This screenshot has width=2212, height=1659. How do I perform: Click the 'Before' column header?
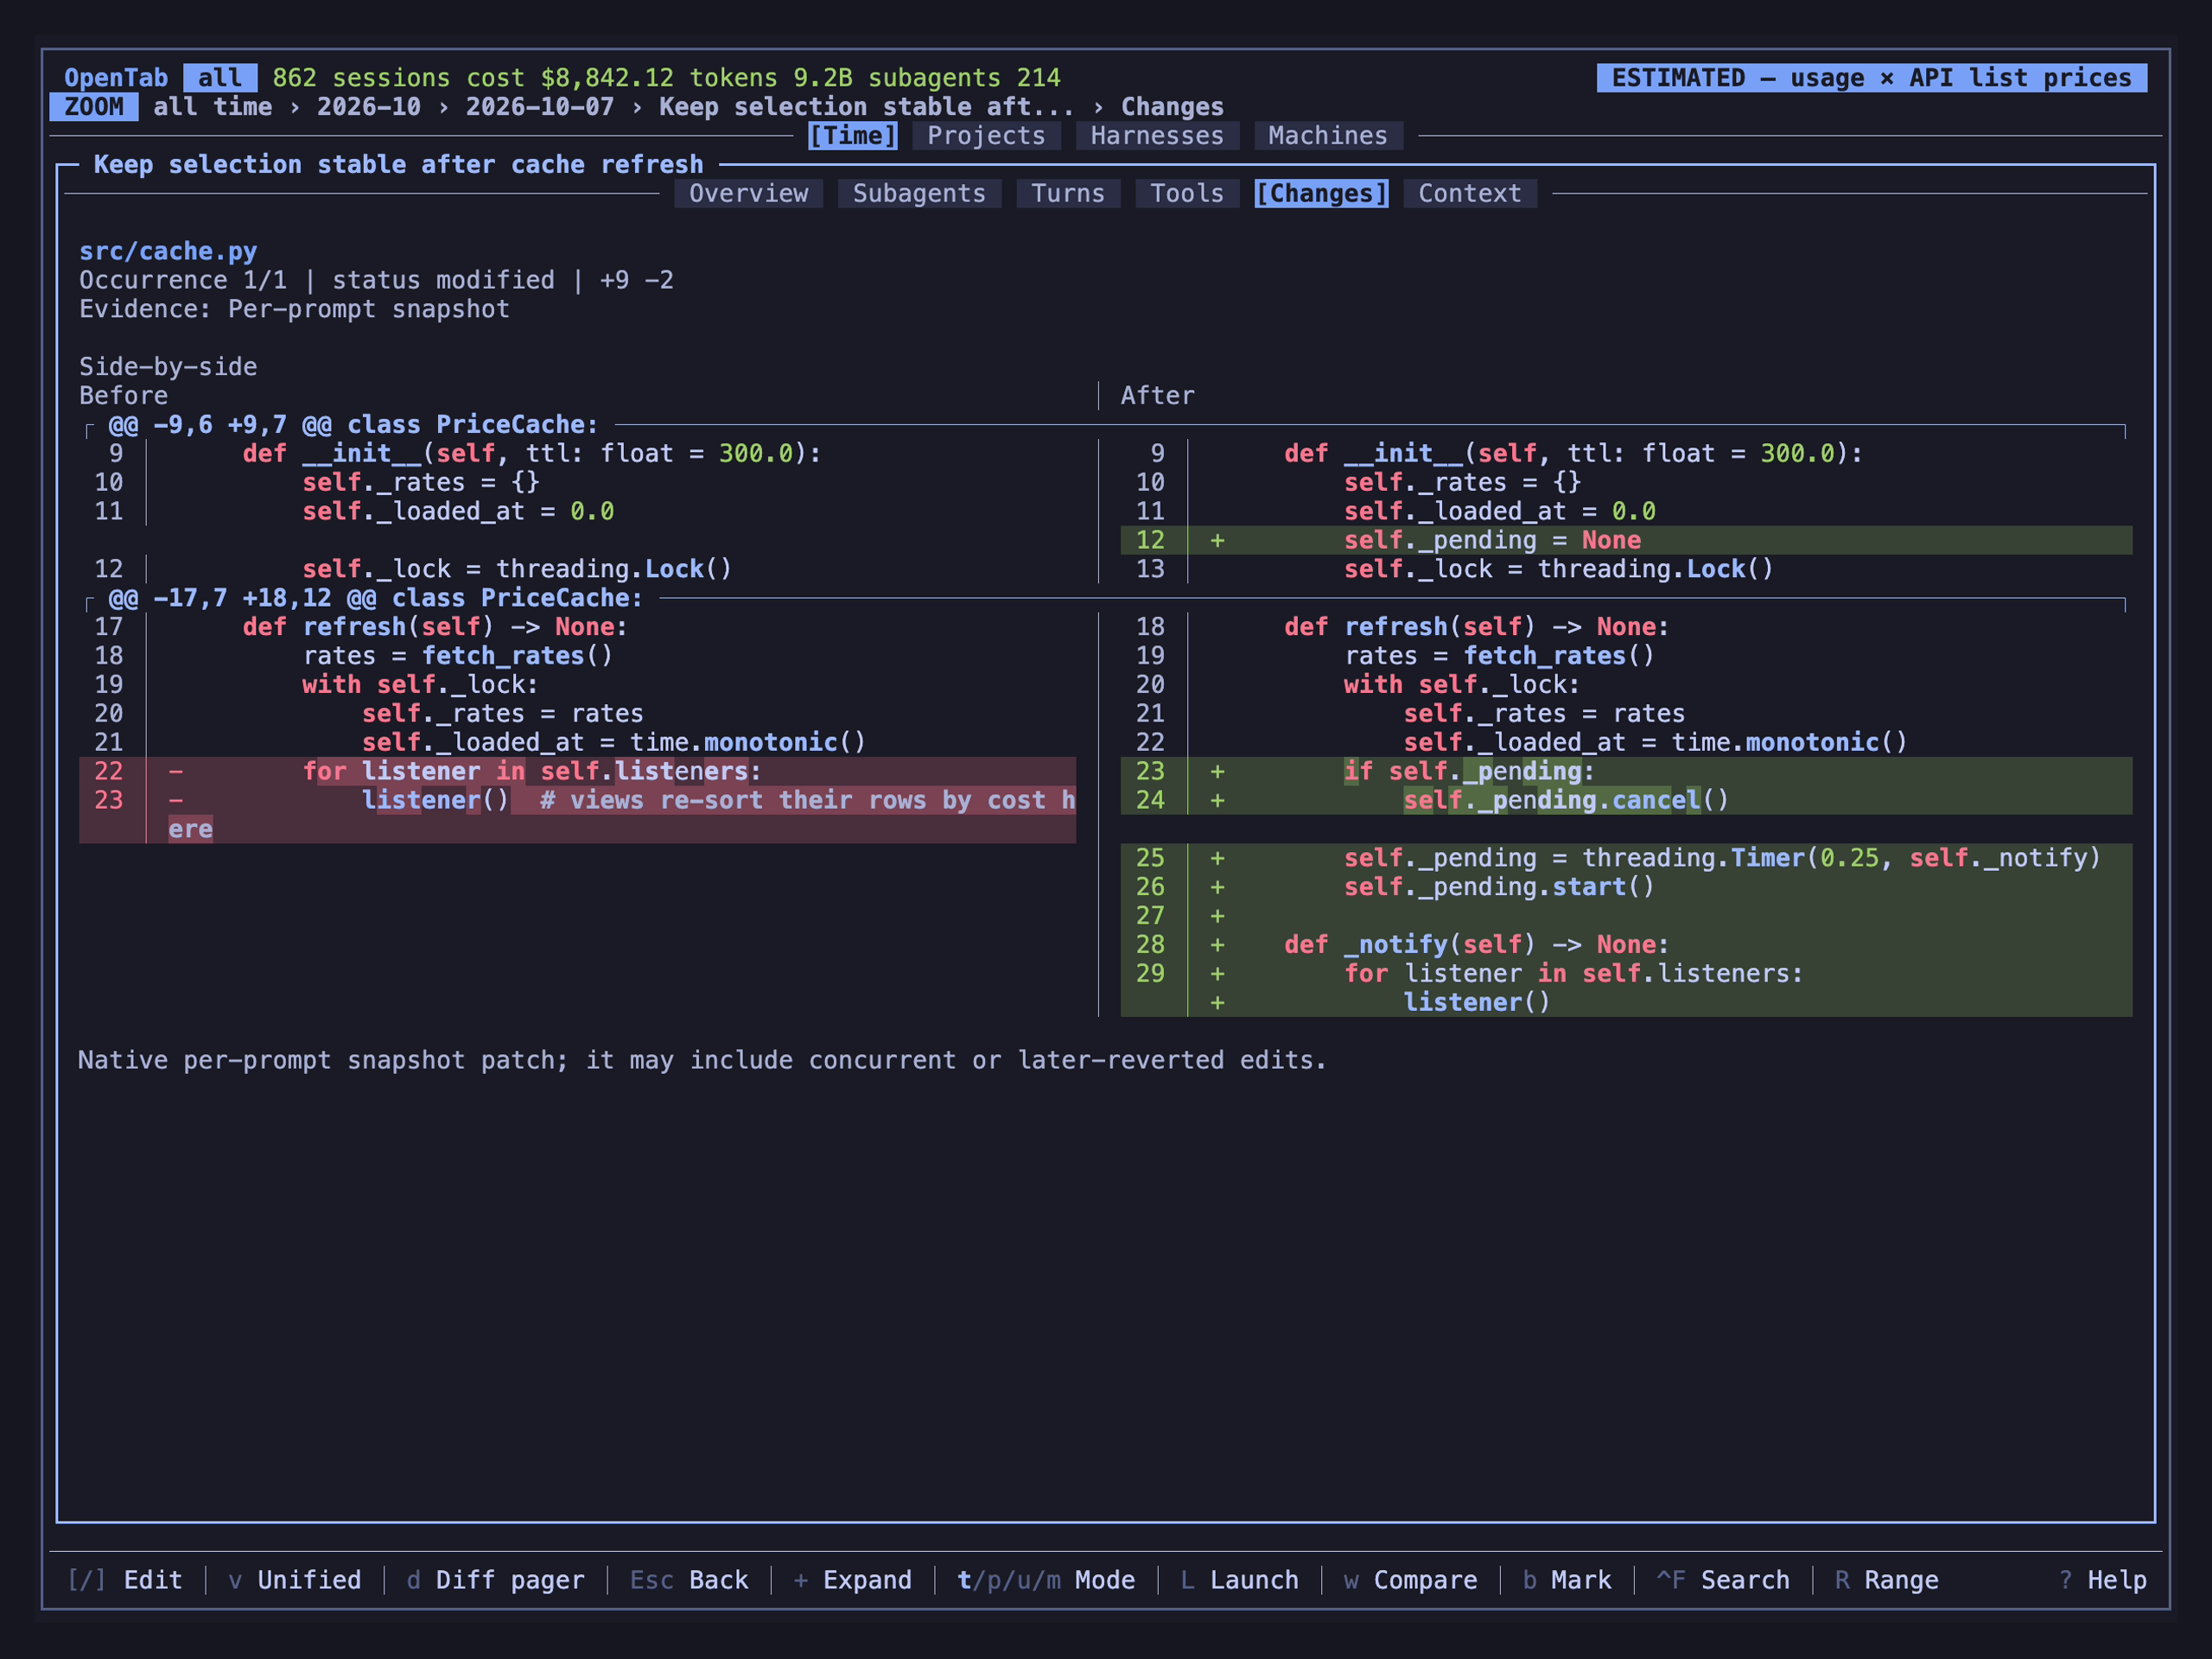coord(123,396)
